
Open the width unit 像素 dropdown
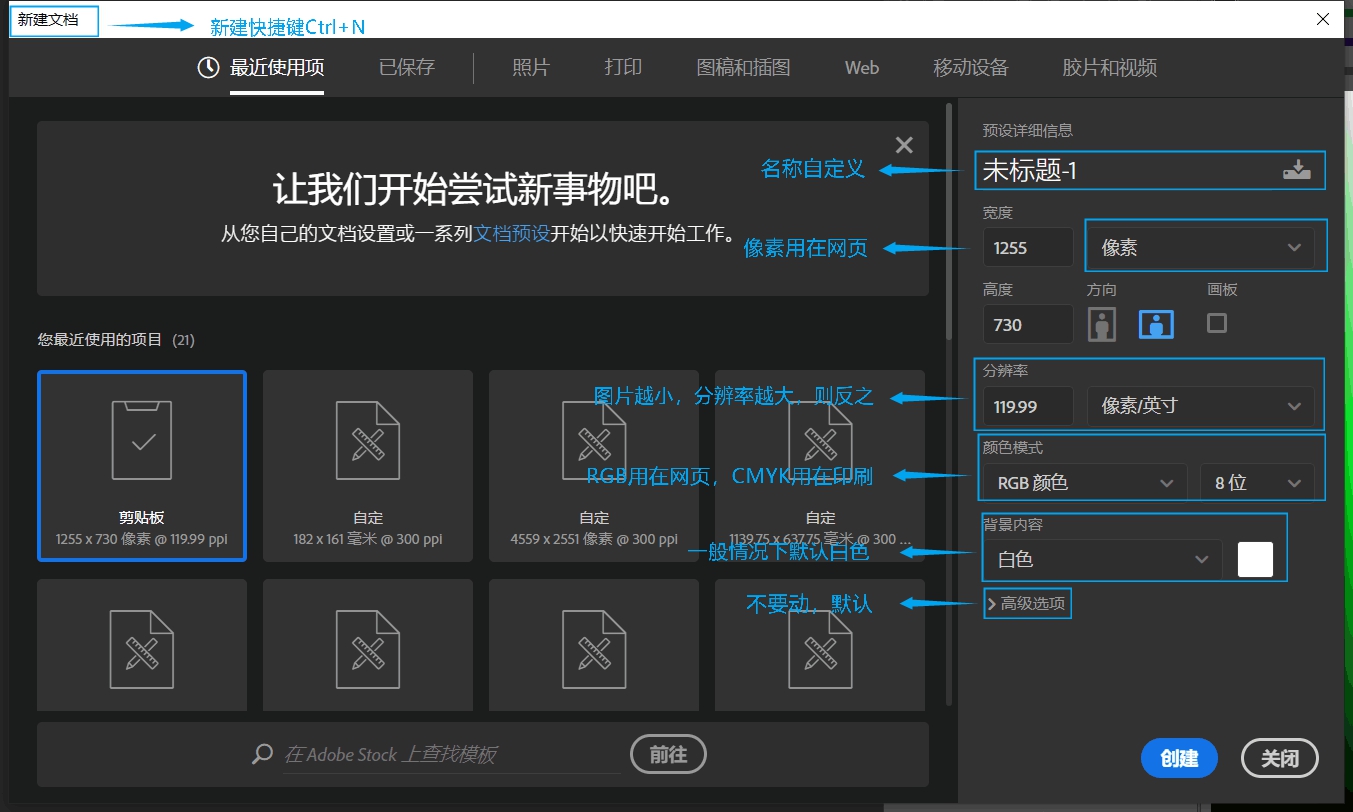[x=1200, y=248]
